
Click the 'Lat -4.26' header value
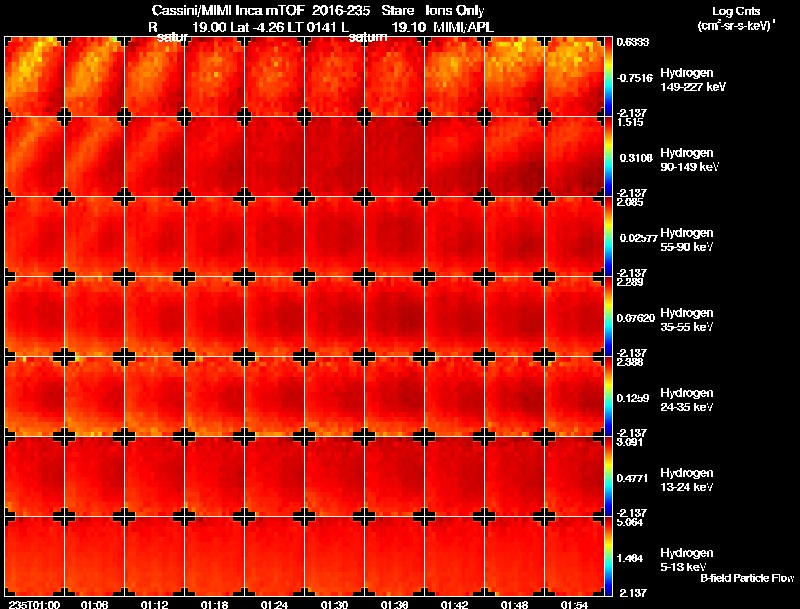click(x=258, y=27)
